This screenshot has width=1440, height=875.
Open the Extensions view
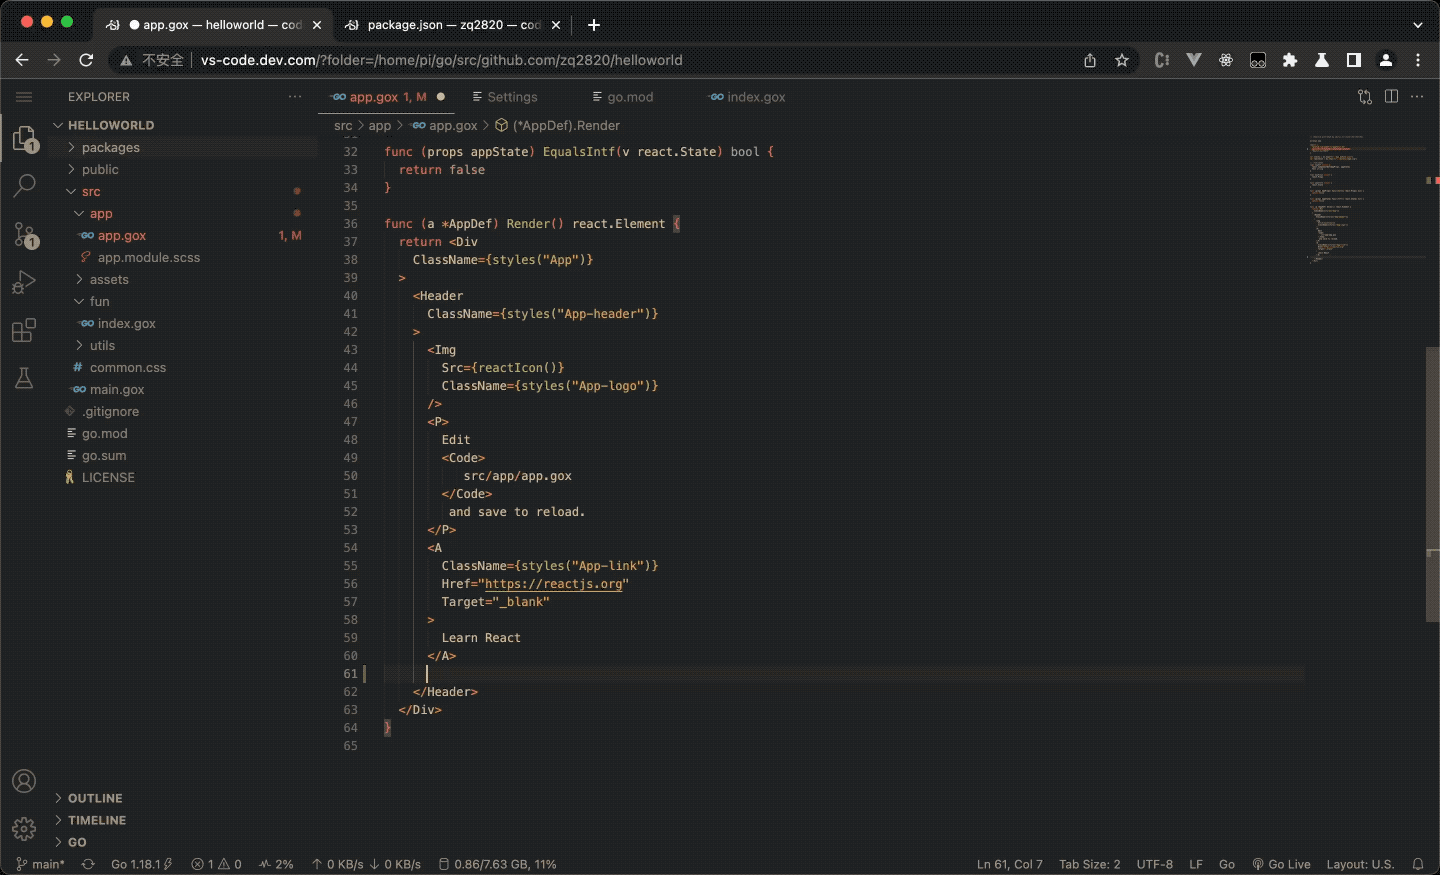[25, 330]
